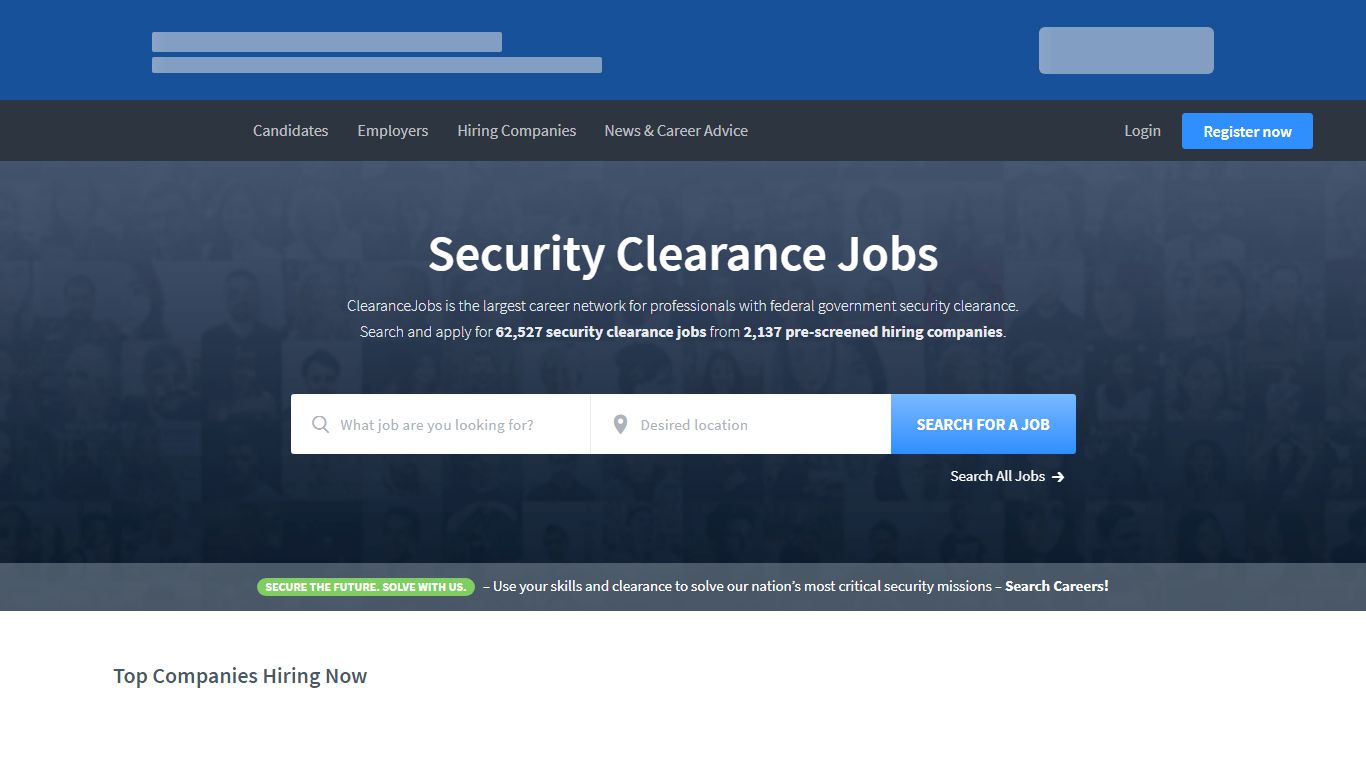Click the blurred button in top banner
The height and width of the screenshot is (768, 1366).
[1126, 50]
